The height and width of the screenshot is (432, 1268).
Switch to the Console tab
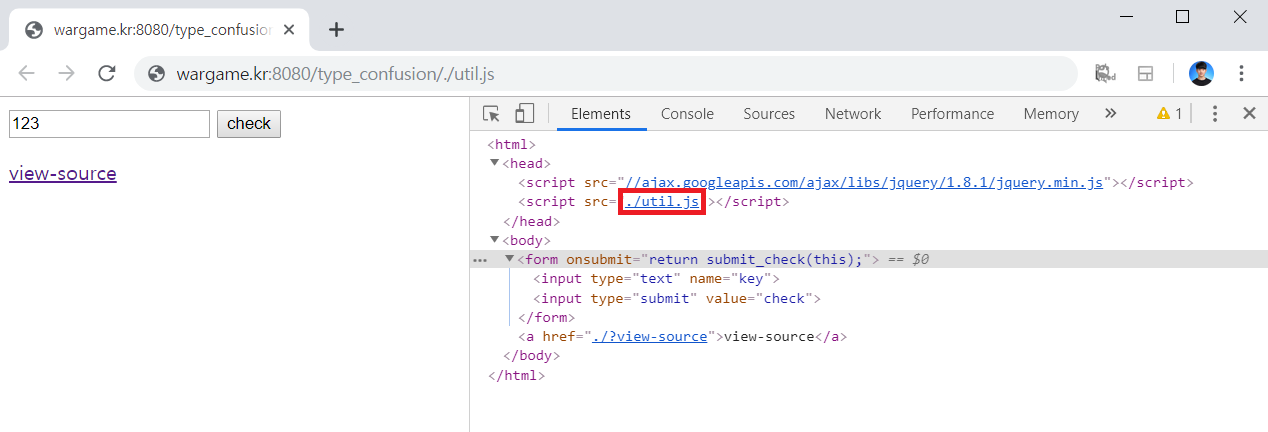688,114
